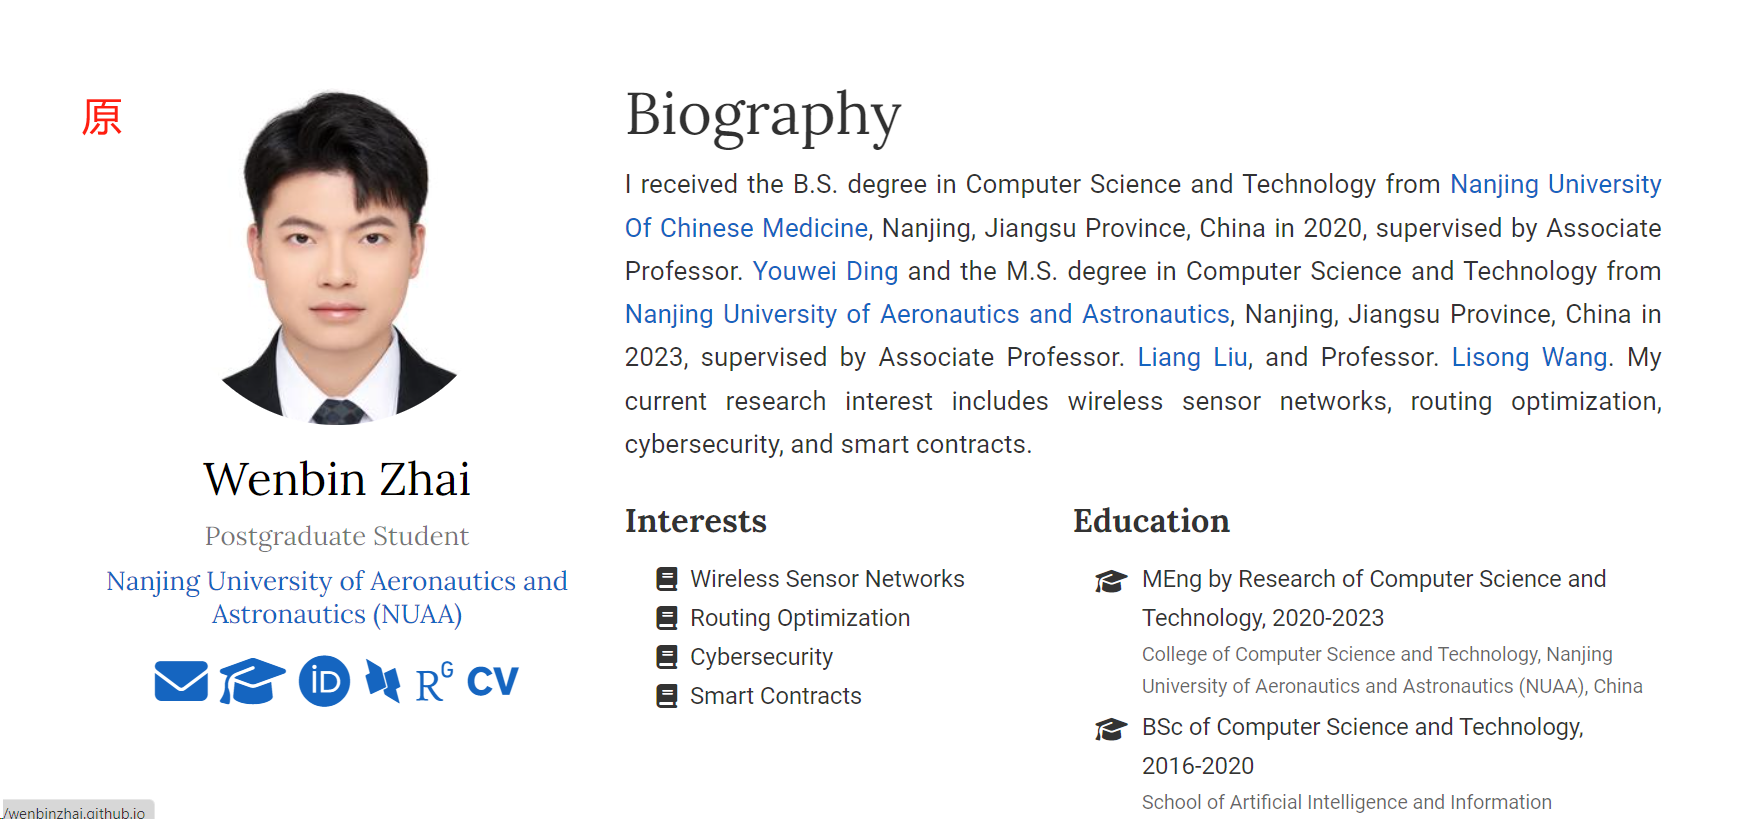Open the ORCID iD icon
The width and height of the screenshot is (1760, 819).
324,681
